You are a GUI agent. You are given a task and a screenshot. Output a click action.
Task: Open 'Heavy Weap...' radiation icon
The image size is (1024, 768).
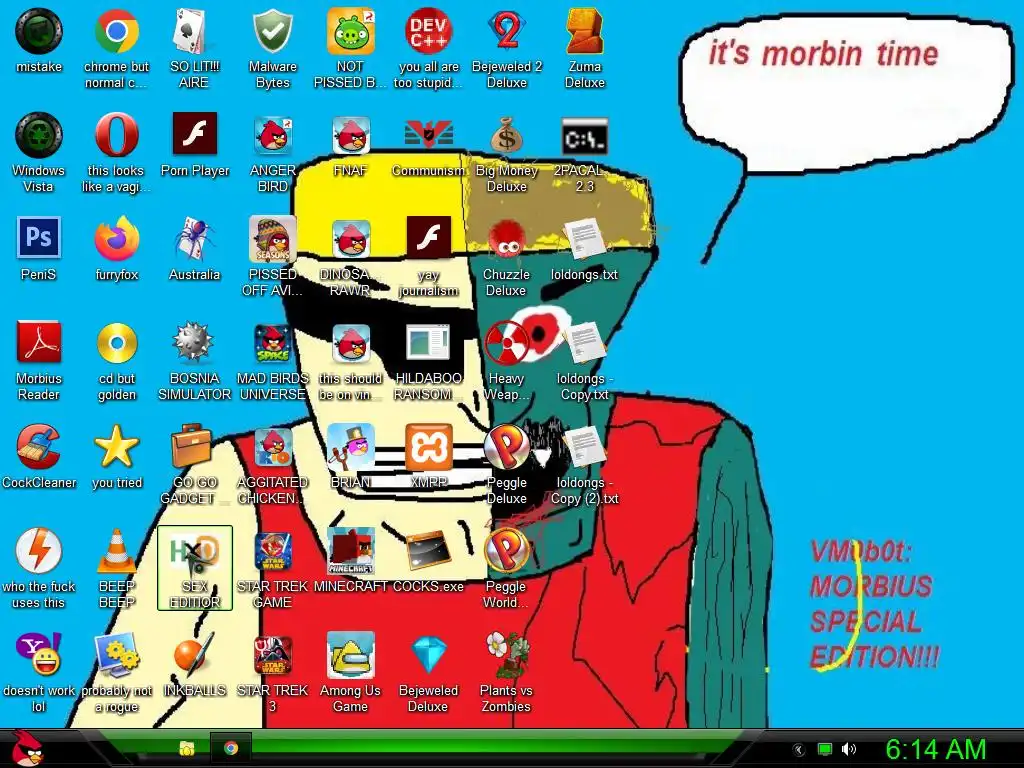coord(507,342)
